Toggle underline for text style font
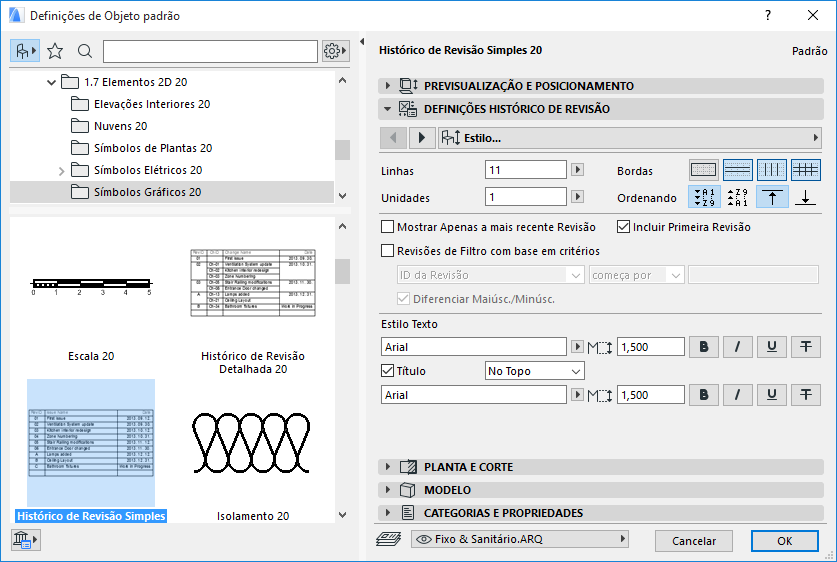The width and height of the screenshot is (837, 562). [772, 347]
